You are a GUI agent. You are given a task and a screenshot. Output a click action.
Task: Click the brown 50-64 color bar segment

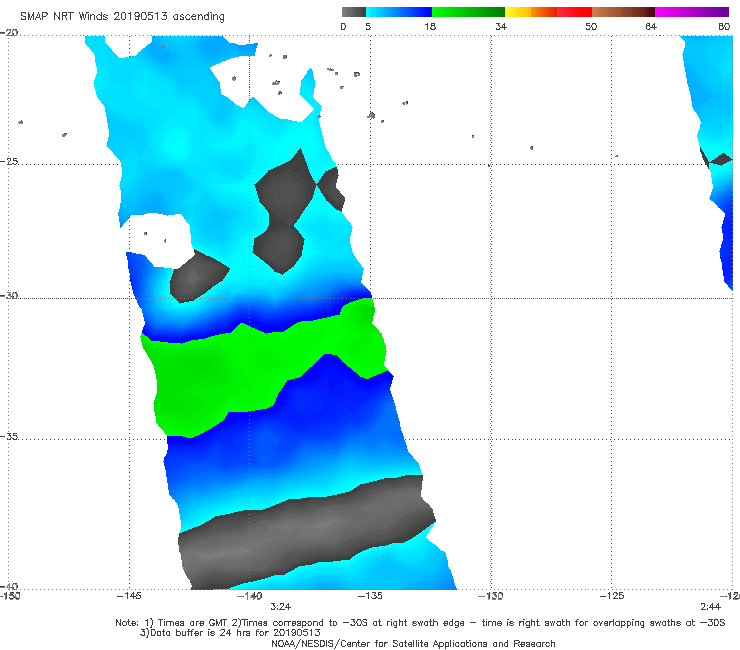(x=623, y=12)
